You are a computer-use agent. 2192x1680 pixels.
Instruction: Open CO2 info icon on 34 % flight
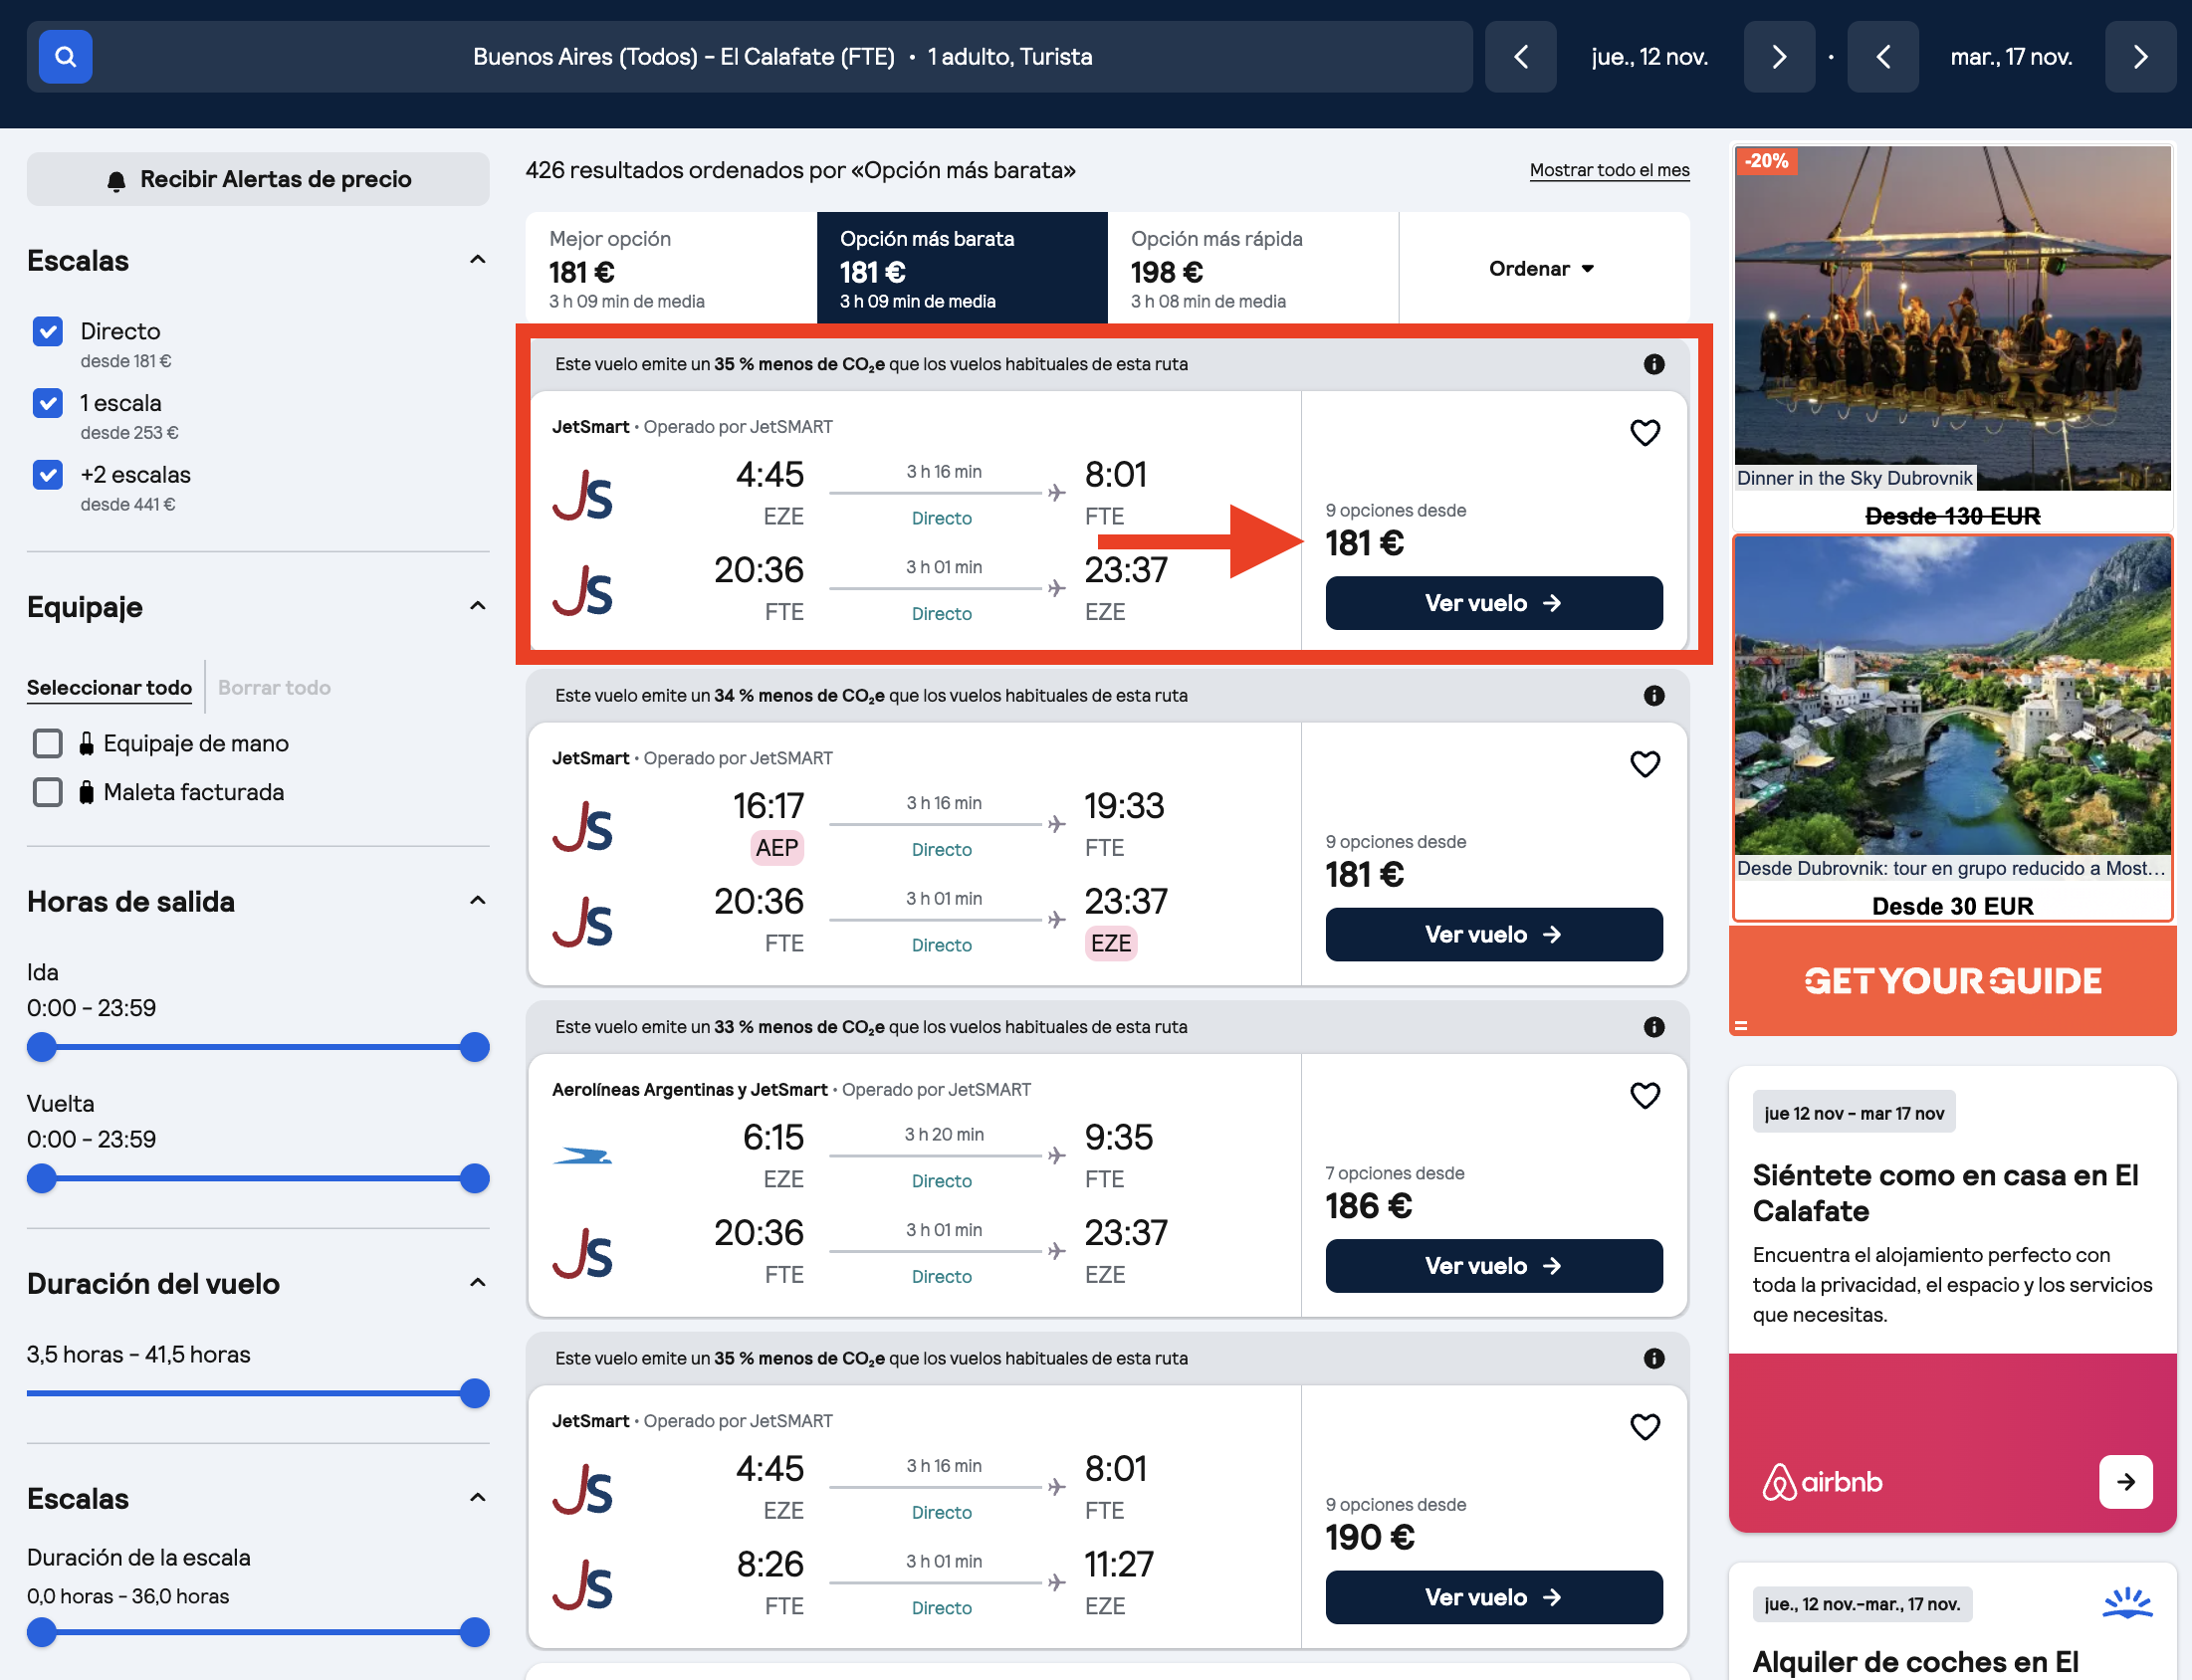click(1654, 696)
